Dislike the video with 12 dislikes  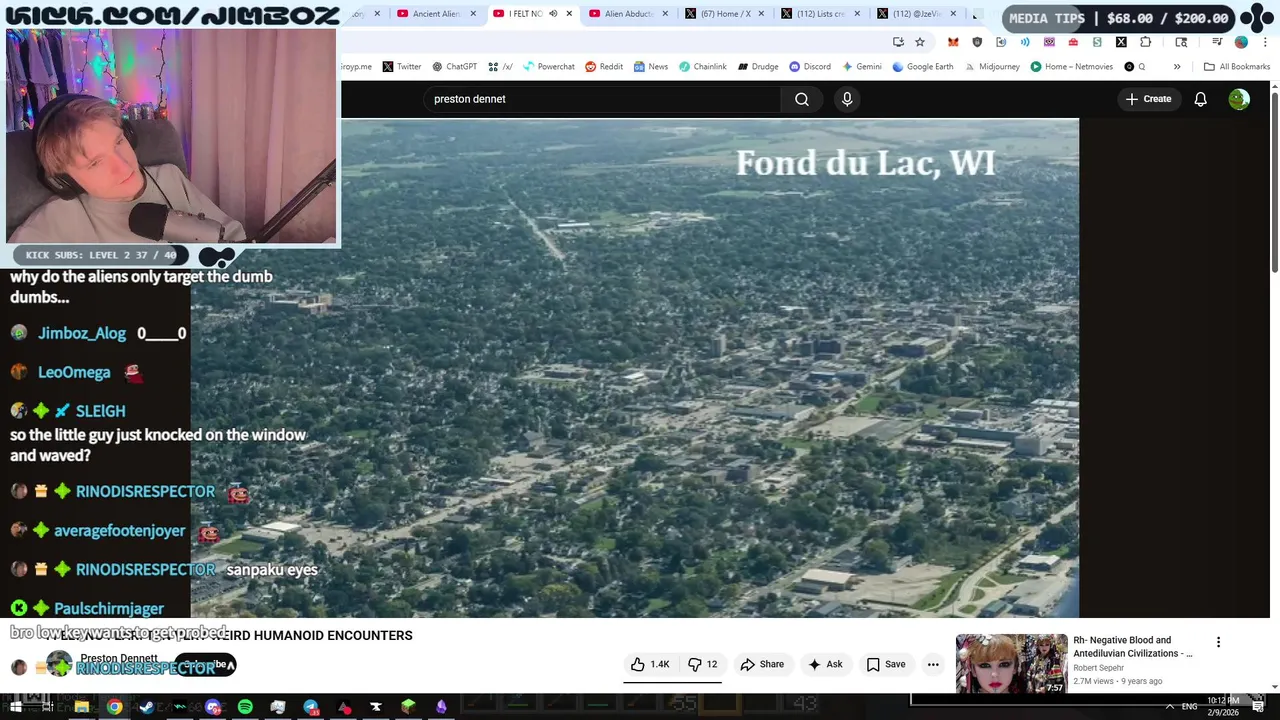pyautogui.click(x=703, y=664)
